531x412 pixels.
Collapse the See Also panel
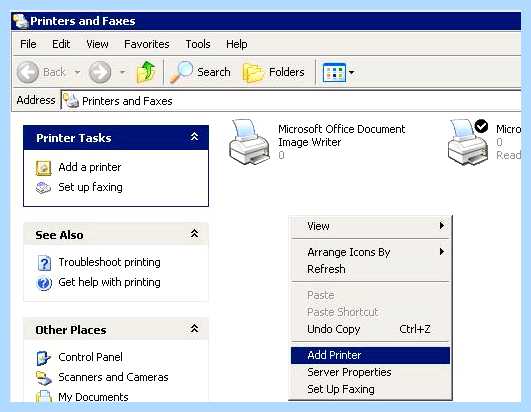194,234
